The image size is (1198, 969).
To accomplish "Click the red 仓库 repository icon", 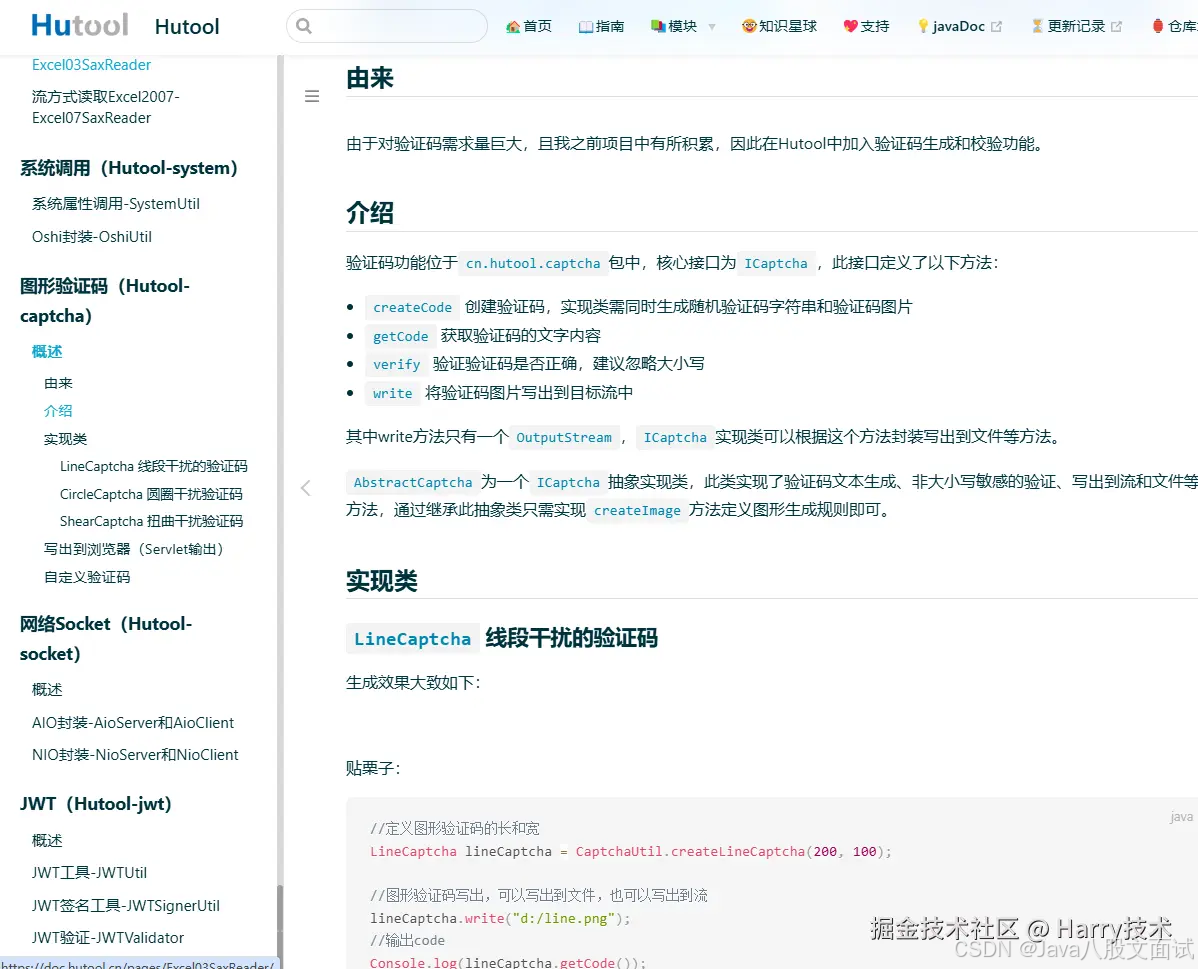I will 1159,25.
